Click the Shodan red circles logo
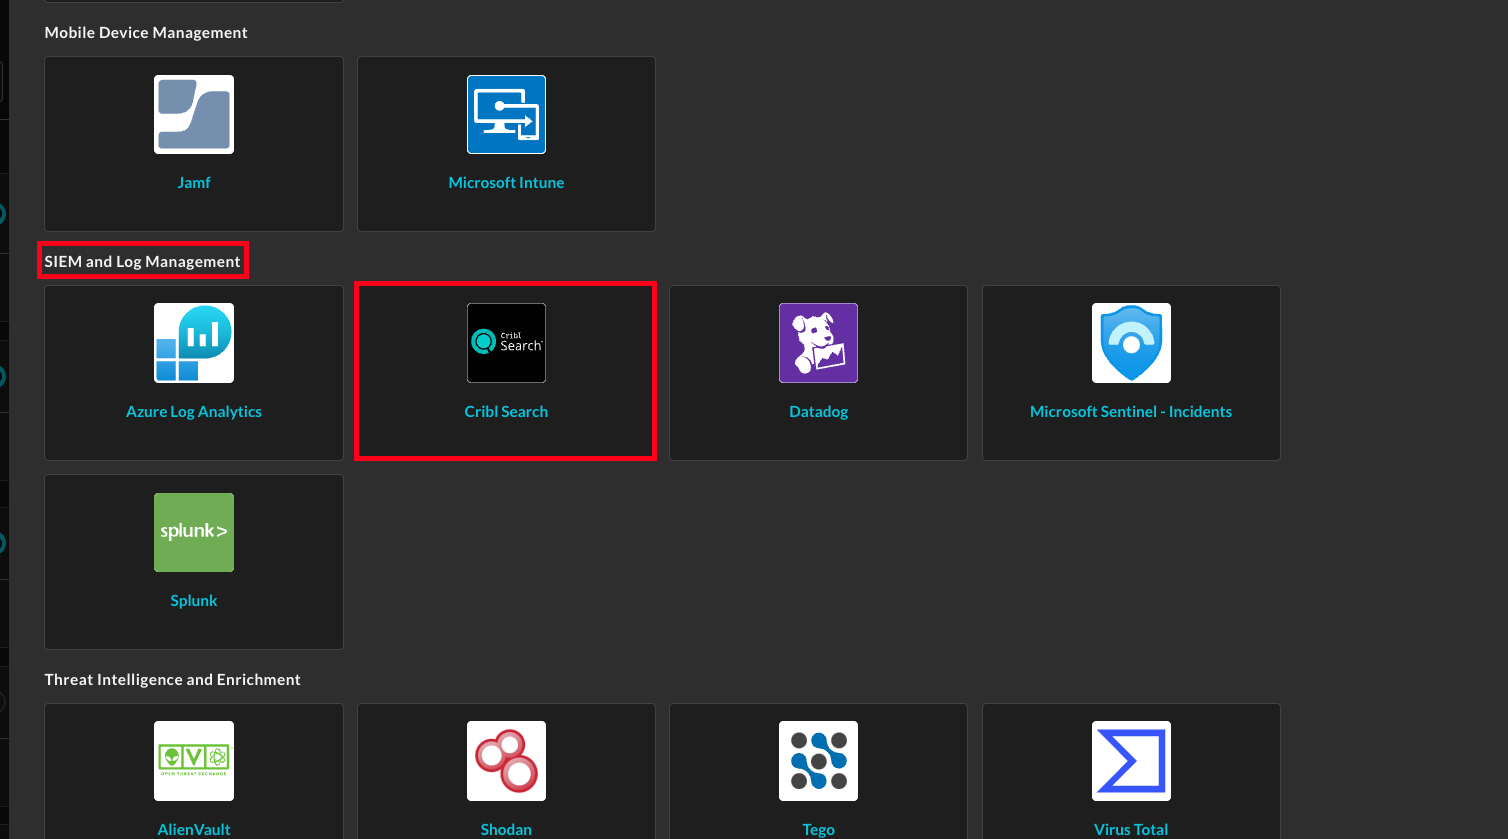The image size is (1508, 839). [506, 761]
